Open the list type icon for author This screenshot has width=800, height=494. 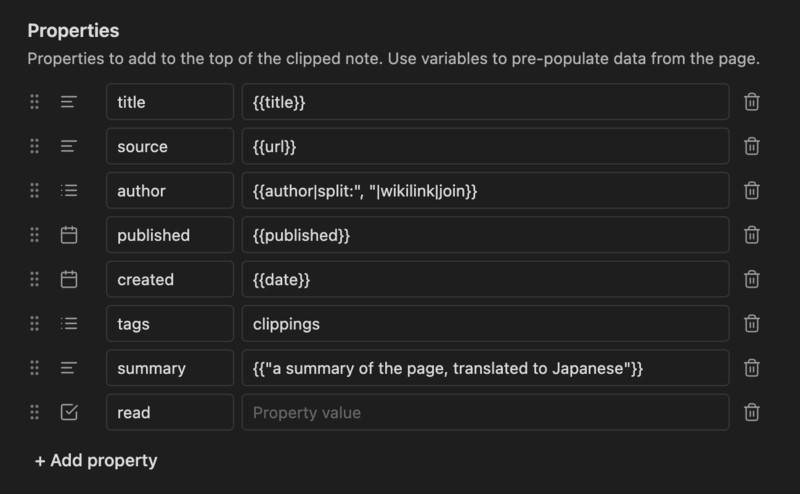pyautogui.click(x=69, y=191)
